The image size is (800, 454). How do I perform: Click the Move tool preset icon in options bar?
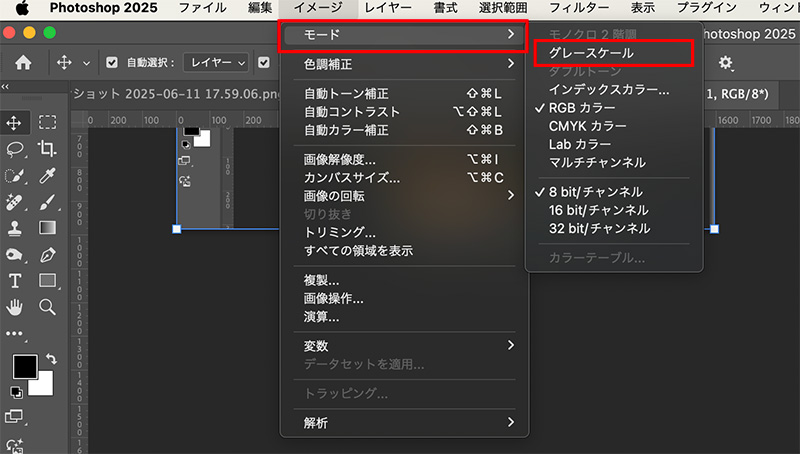click(64, 63)
